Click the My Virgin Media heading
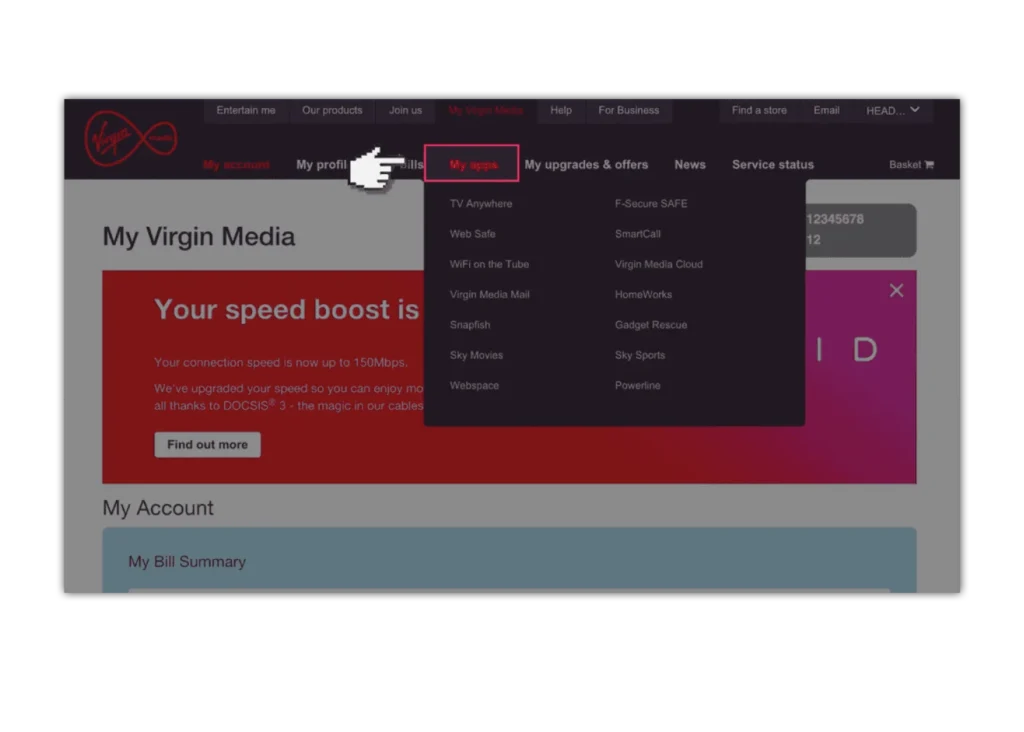This screenshot has width=1024, height=732. pyautogui.click(x=199, y=236)
